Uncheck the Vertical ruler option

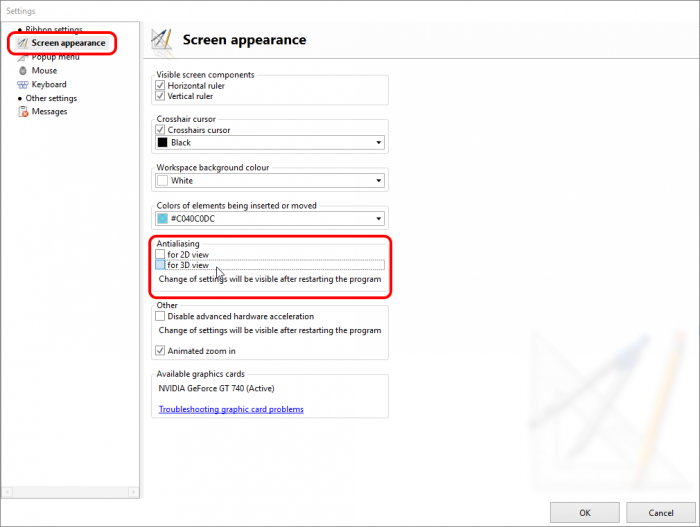[160, 97]
